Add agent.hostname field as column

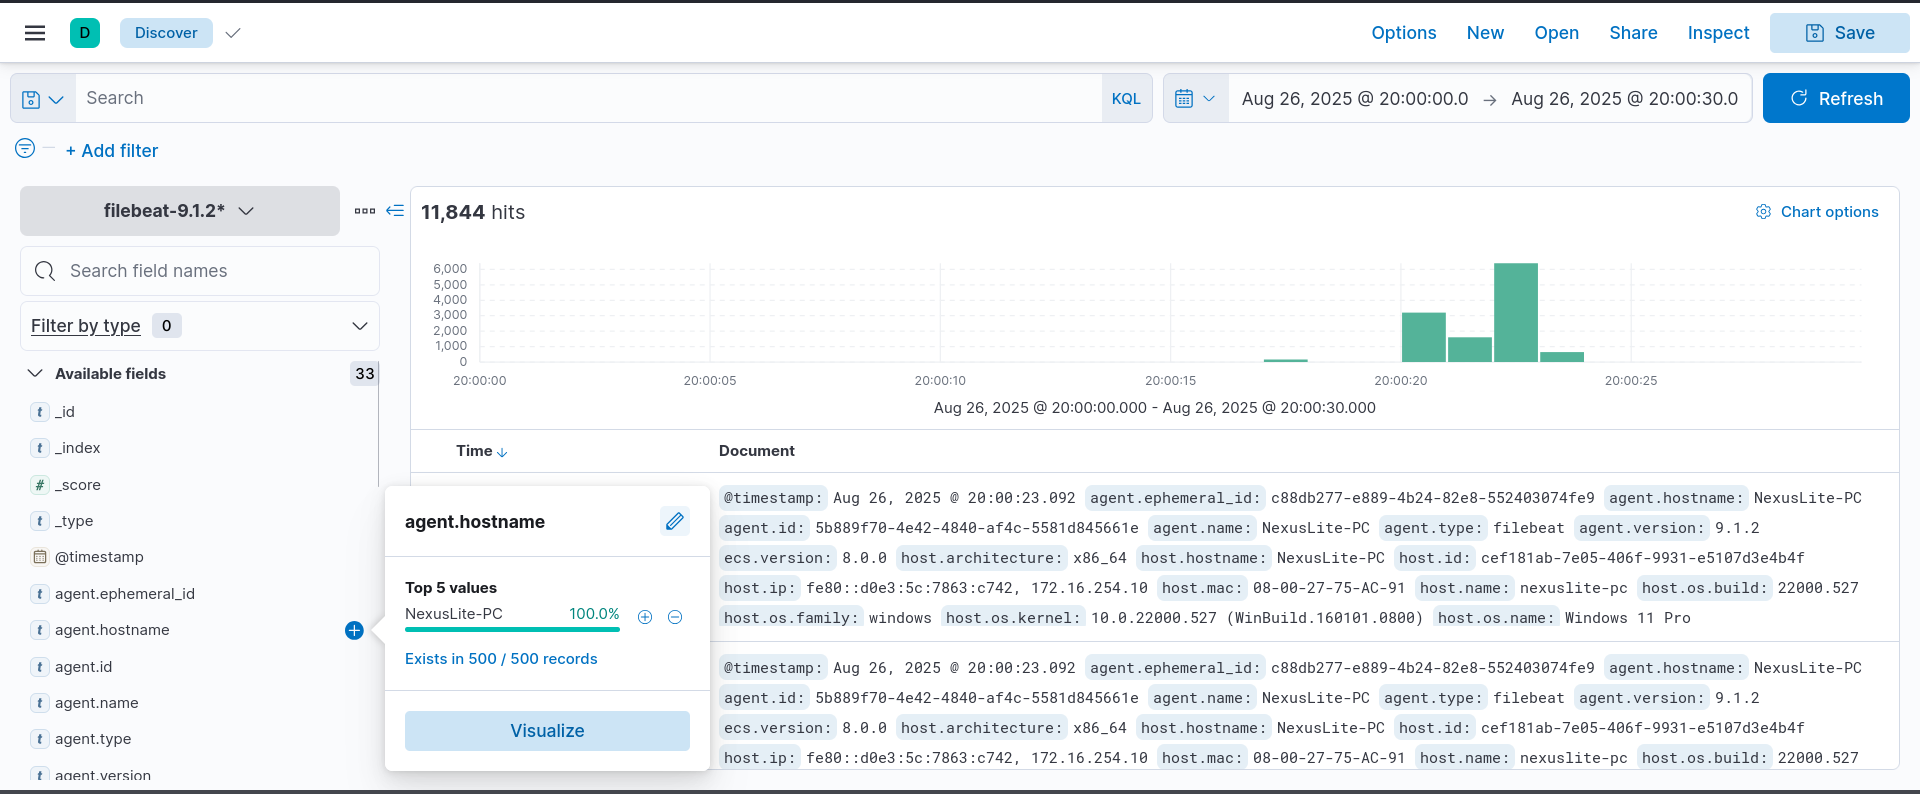pyautogui.click(x=354, y=630)
